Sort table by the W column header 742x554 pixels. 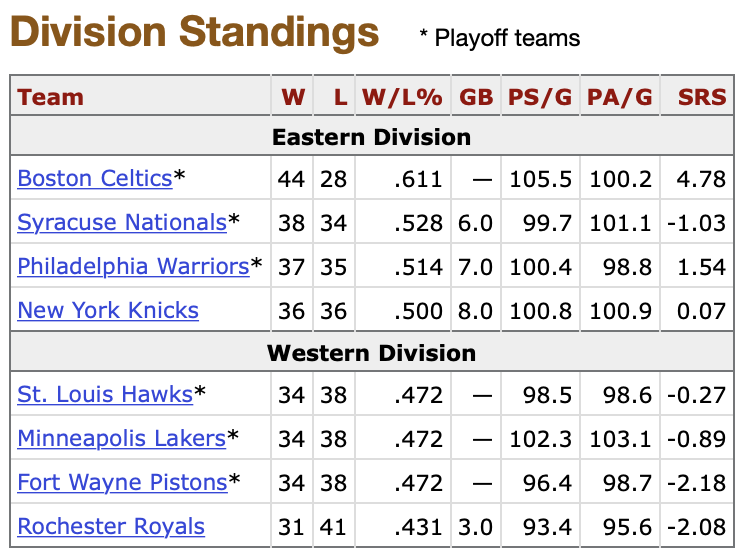292,97
